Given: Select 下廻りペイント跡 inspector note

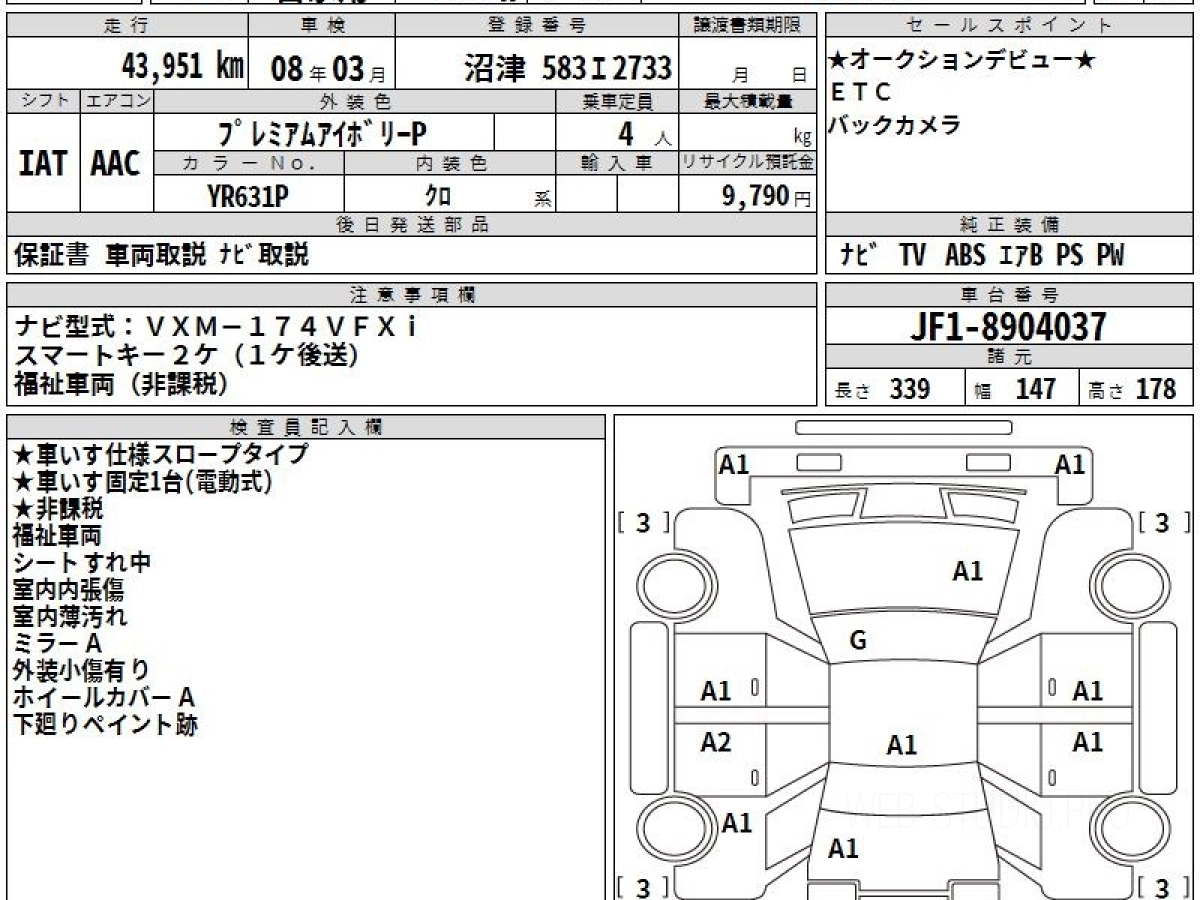Looking at the screenshot, I should [x=105, y=724].
